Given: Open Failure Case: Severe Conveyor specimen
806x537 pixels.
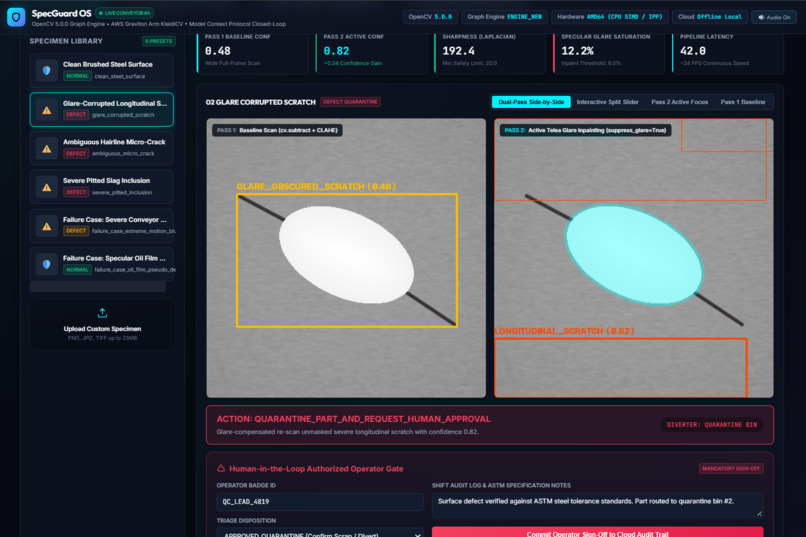Looking at the screenshot, I should tap(102, 226).
